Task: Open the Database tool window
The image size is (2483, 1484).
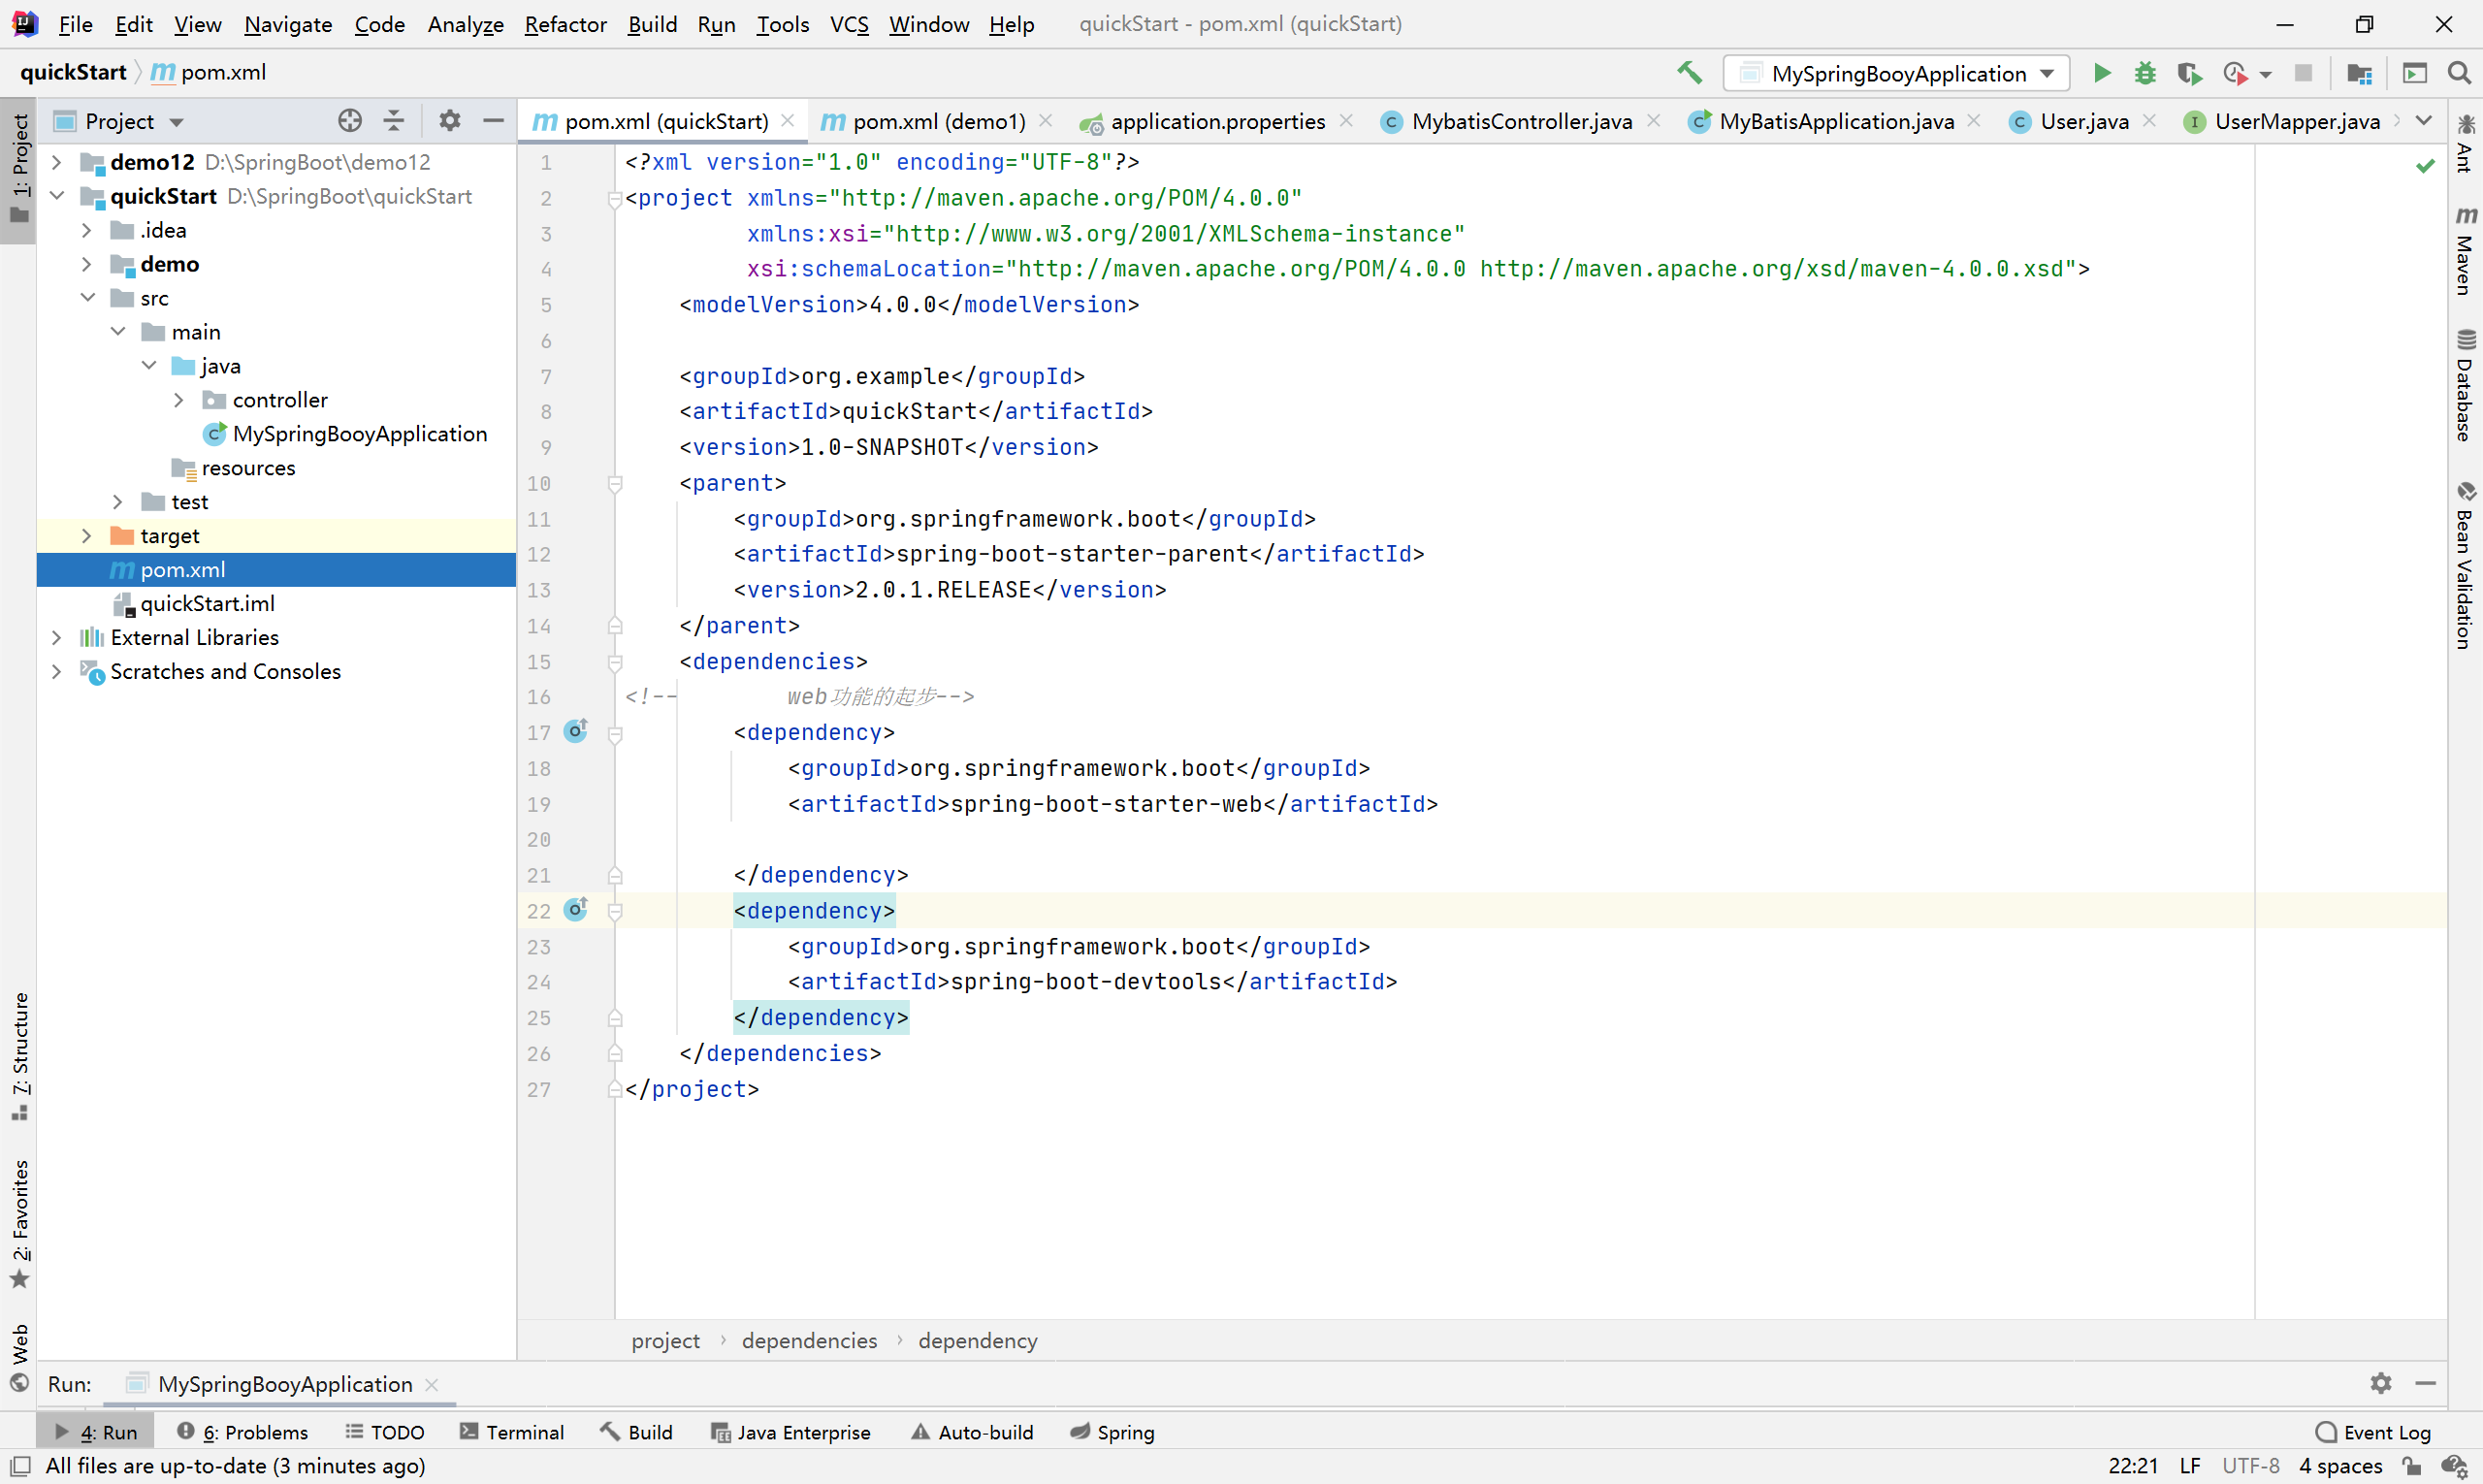Action: (2465, 385)
